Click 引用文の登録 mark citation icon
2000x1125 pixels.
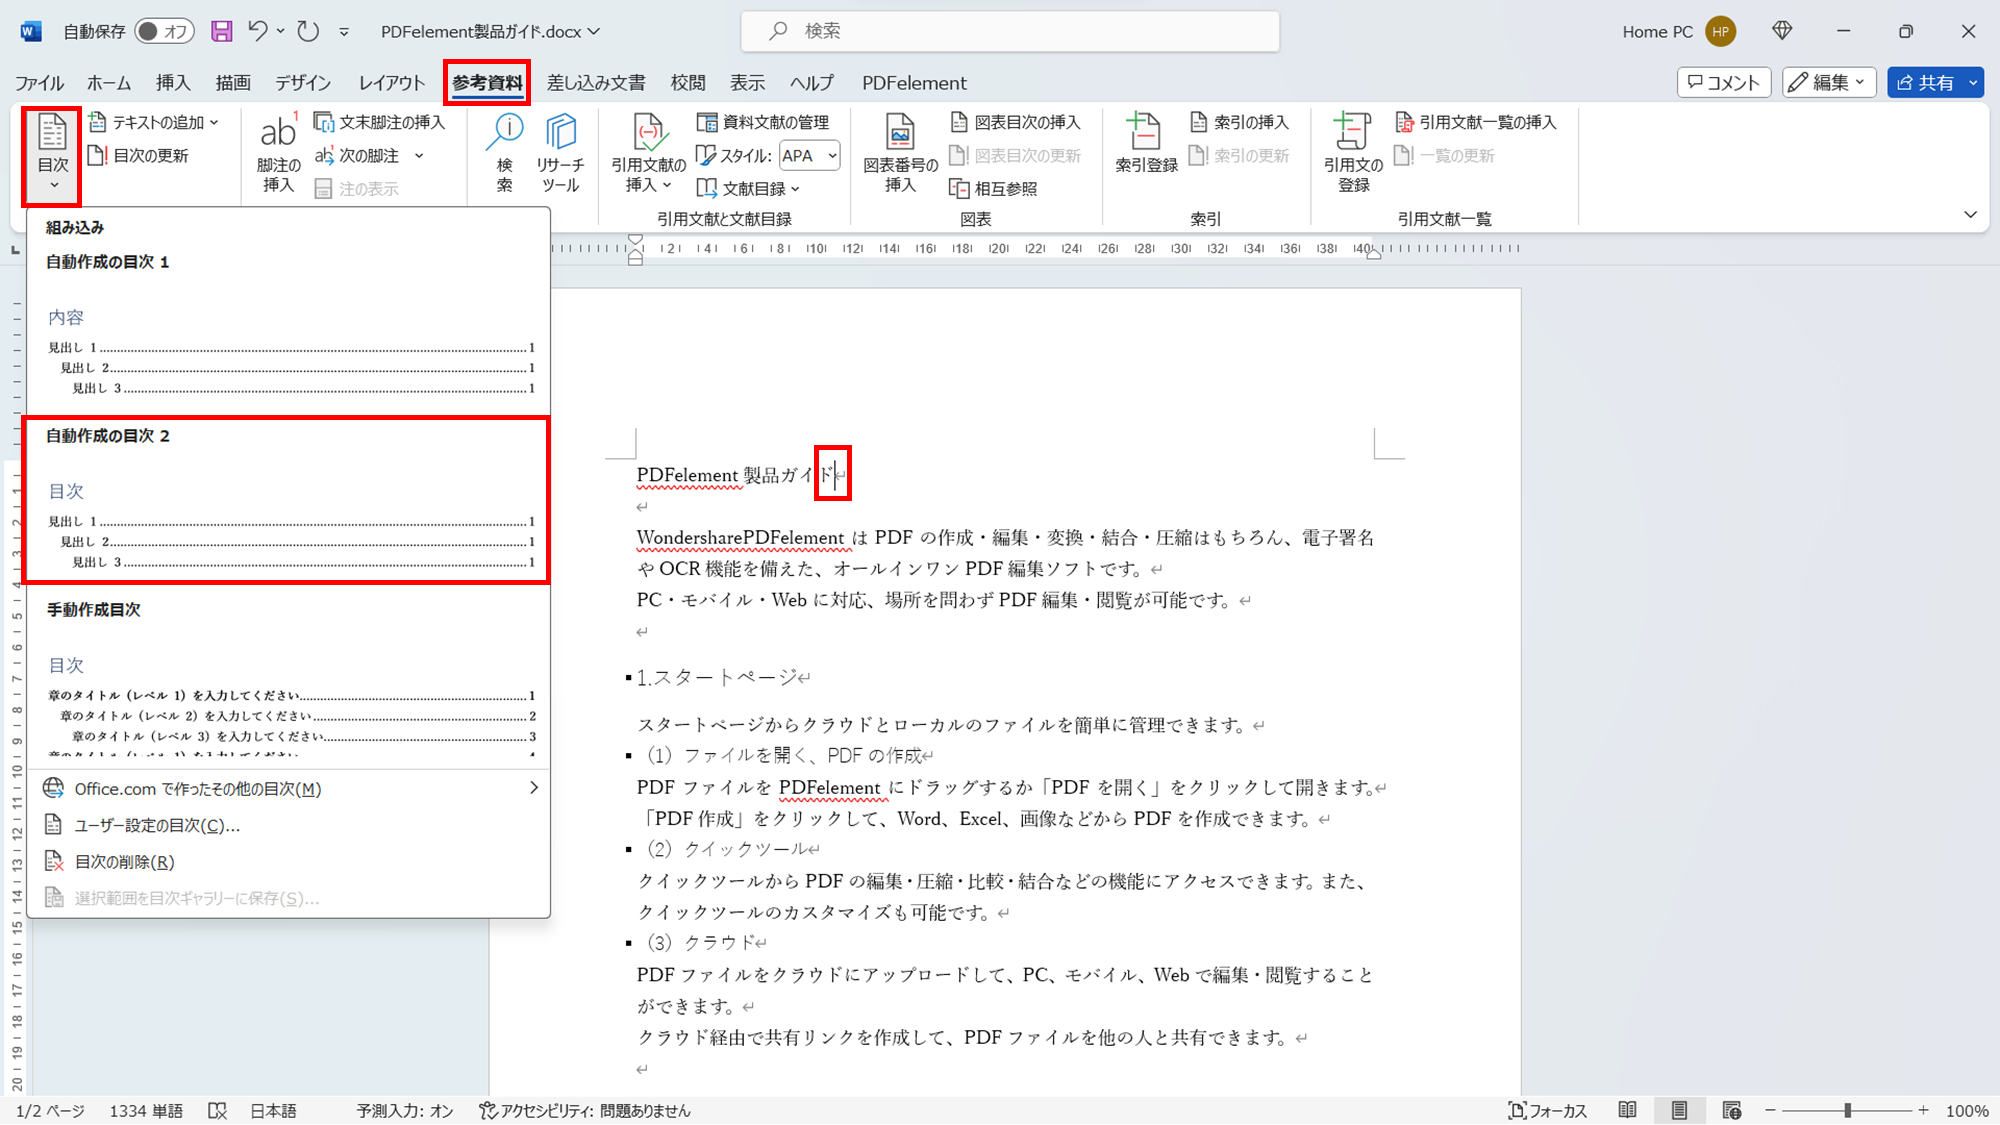[x=1352, y=133]
